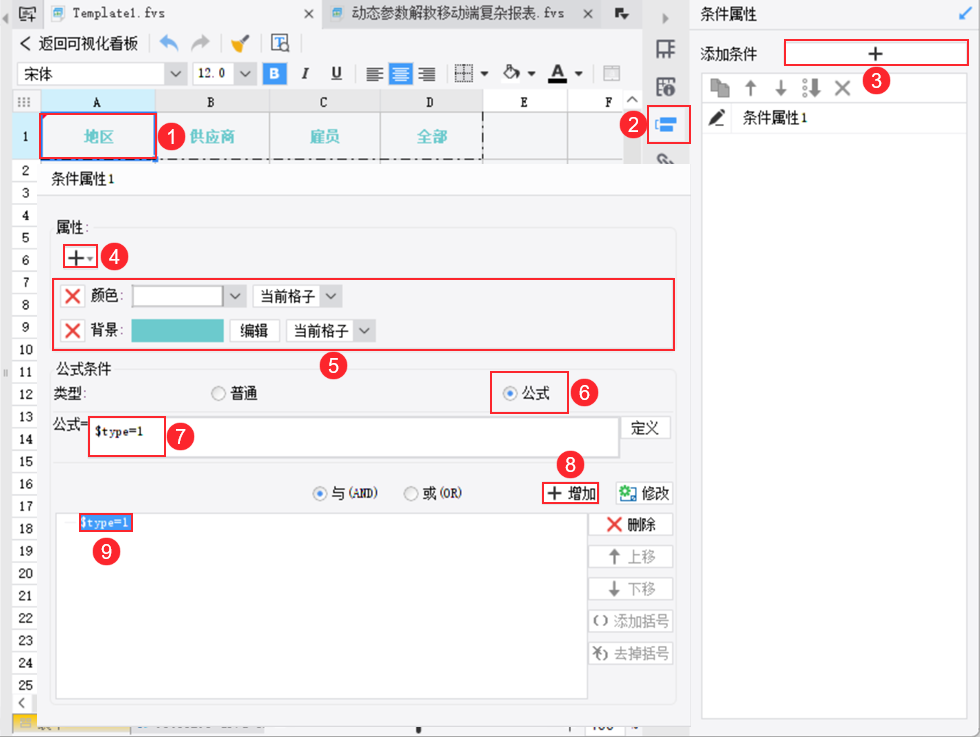Open the cell attributes side panel icon
Viewport: 980px width, 737px height.
coord(666,87)
